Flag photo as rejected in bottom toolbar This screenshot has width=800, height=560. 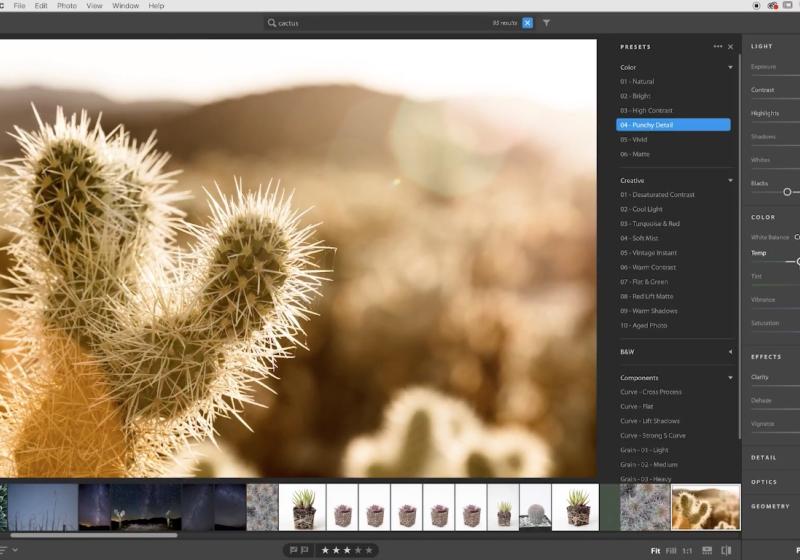click(304, 550)
